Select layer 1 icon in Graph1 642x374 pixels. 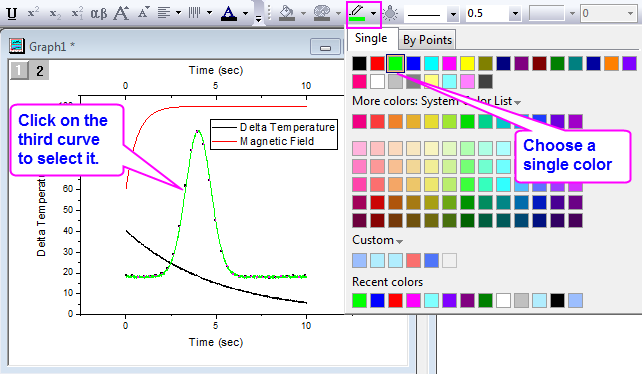click(x=18, y=71)
